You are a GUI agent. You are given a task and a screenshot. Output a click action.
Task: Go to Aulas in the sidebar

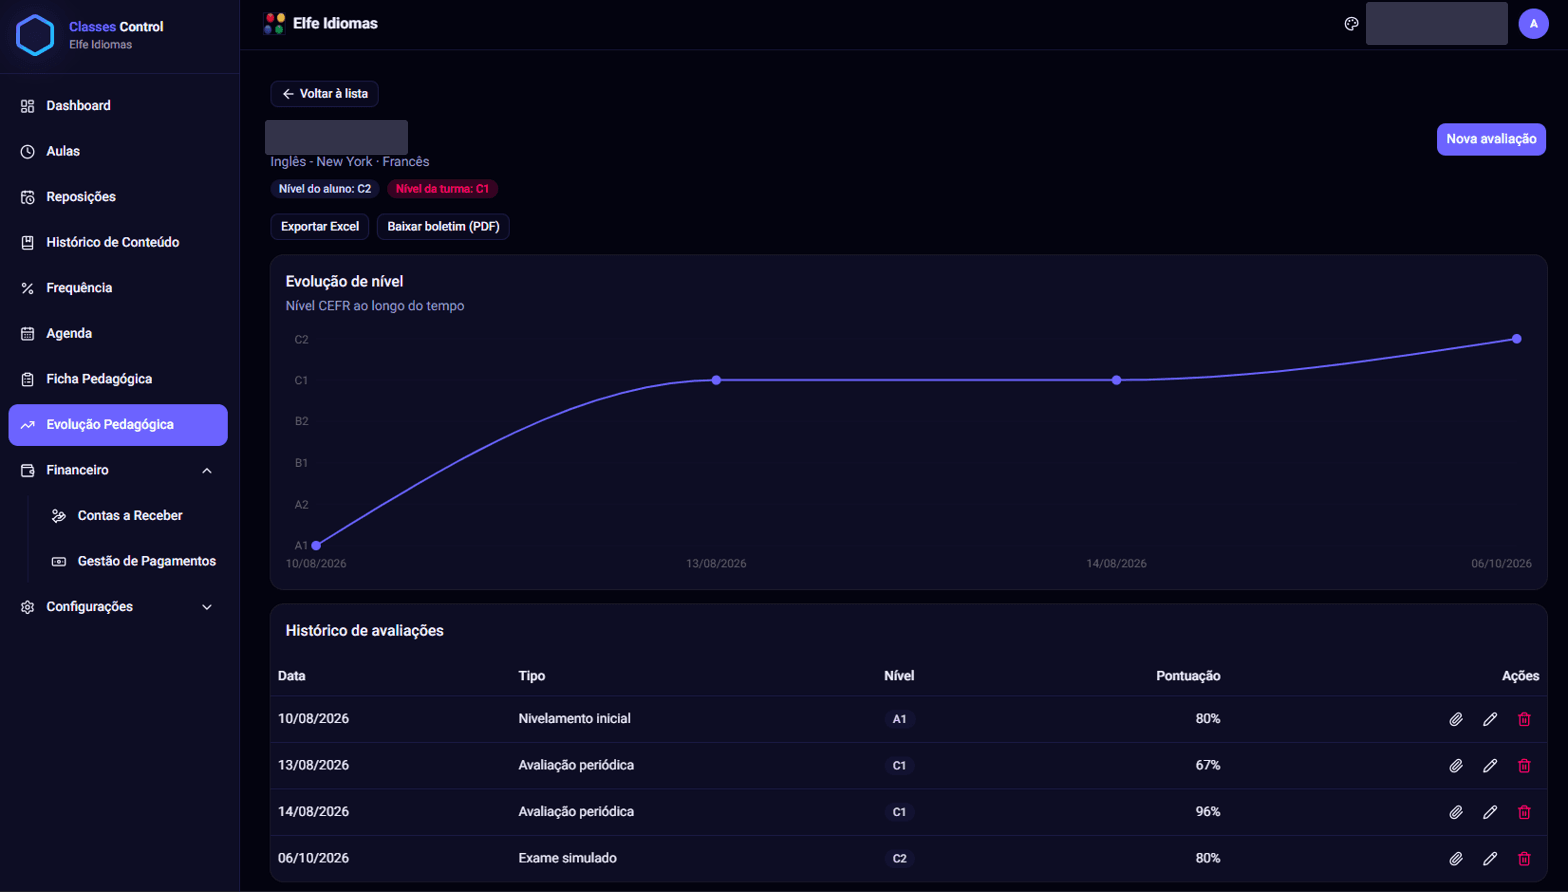[x=118, y=151]
